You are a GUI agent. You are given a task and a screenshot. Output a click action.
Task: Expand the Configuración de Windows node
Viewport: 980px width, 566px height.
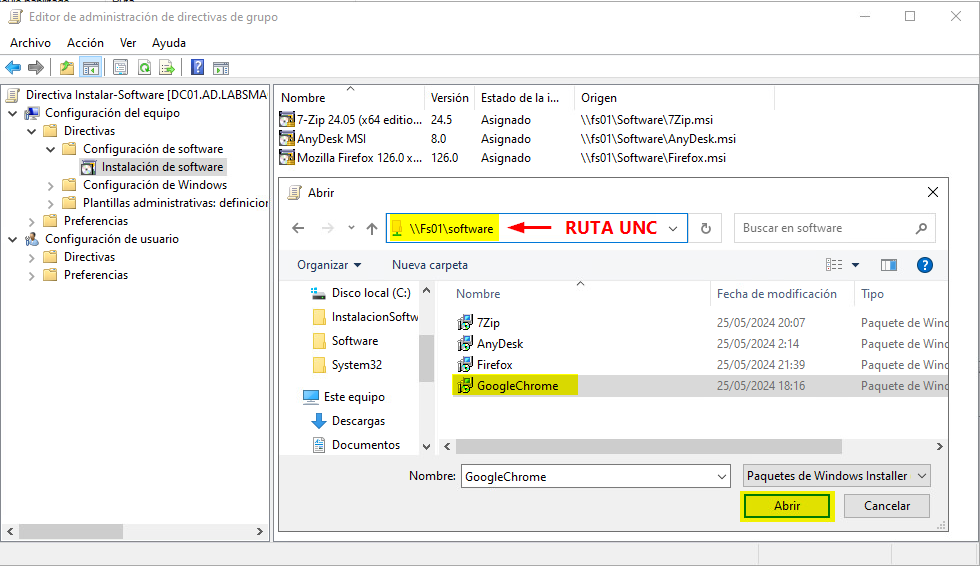(51, 185)
